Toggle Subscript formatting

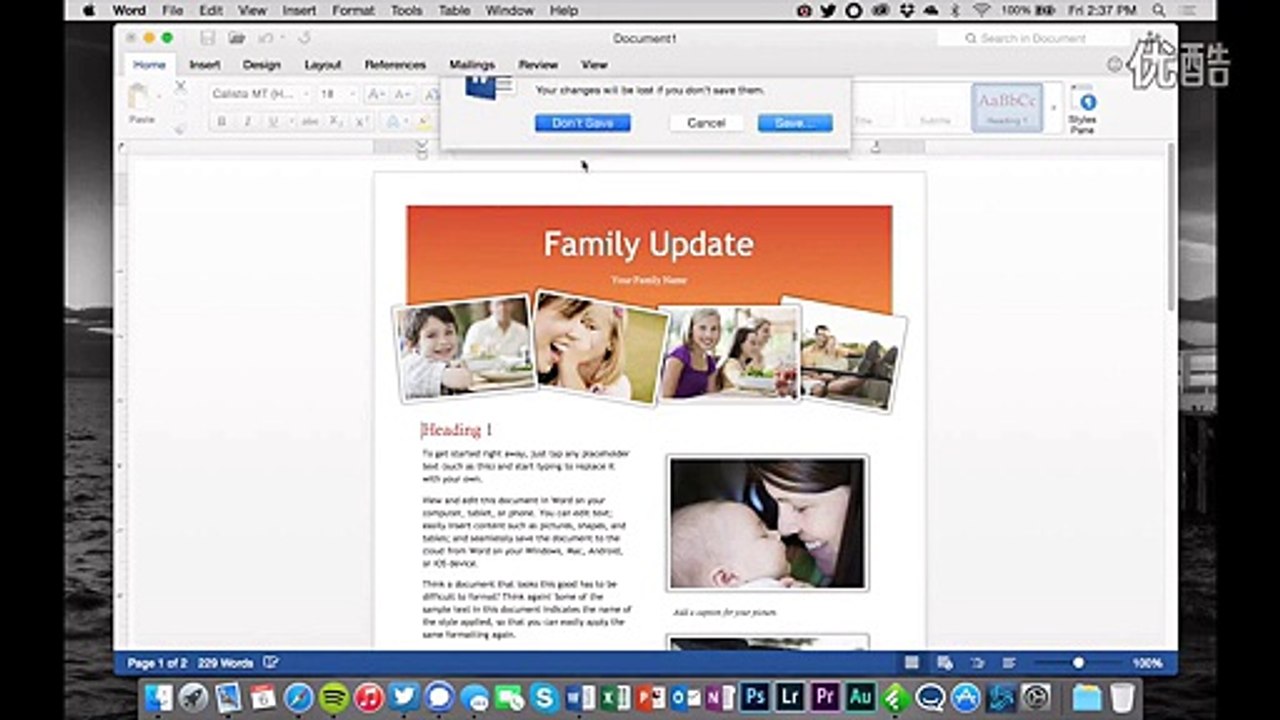337,122
